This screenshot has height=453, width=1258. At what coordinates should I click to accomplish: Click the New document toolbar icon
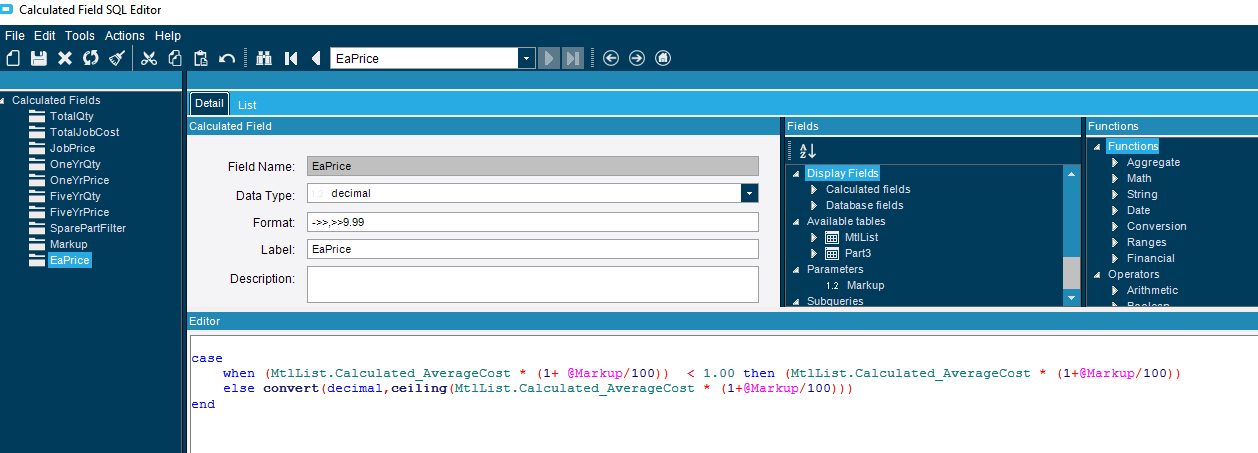pyautogui.click(x=13, y=58)
